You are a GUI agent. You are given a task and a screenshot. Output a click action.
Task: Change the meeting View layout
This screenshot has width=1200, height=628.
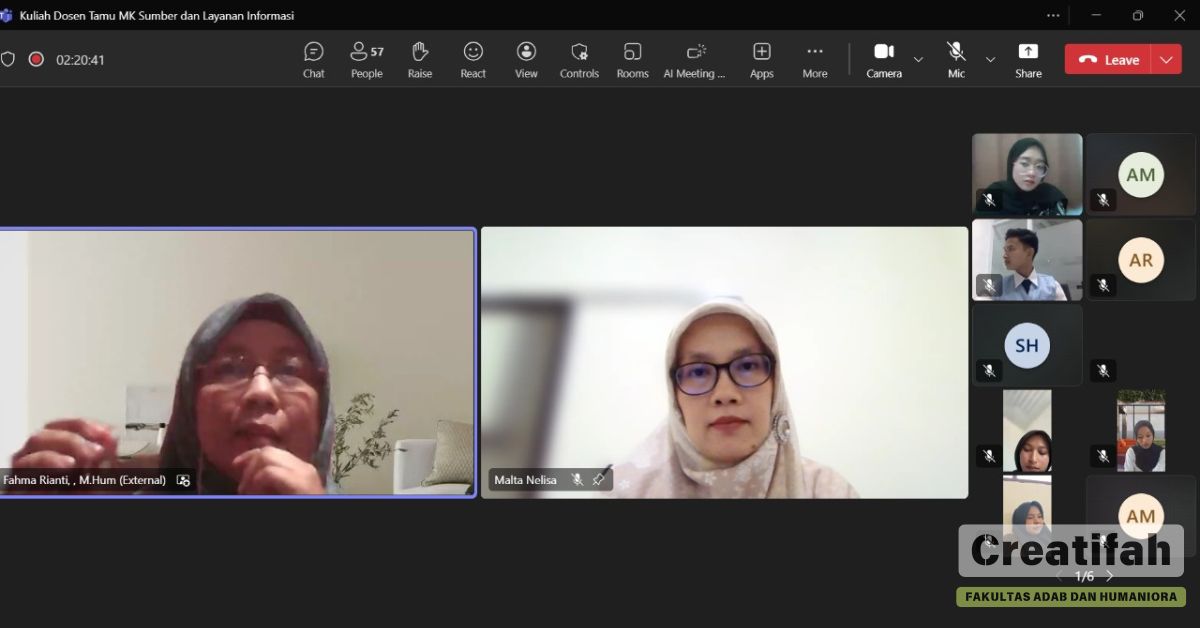(x=526, y=59)
